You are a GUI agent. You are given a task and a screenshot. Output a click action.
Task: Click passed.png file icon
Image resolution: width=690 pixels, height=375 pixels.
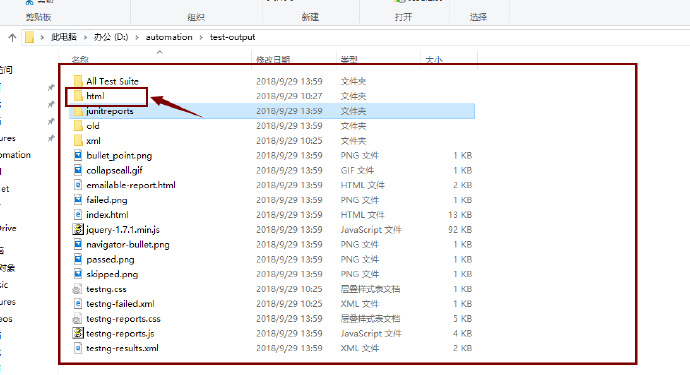tap(78, 259)
